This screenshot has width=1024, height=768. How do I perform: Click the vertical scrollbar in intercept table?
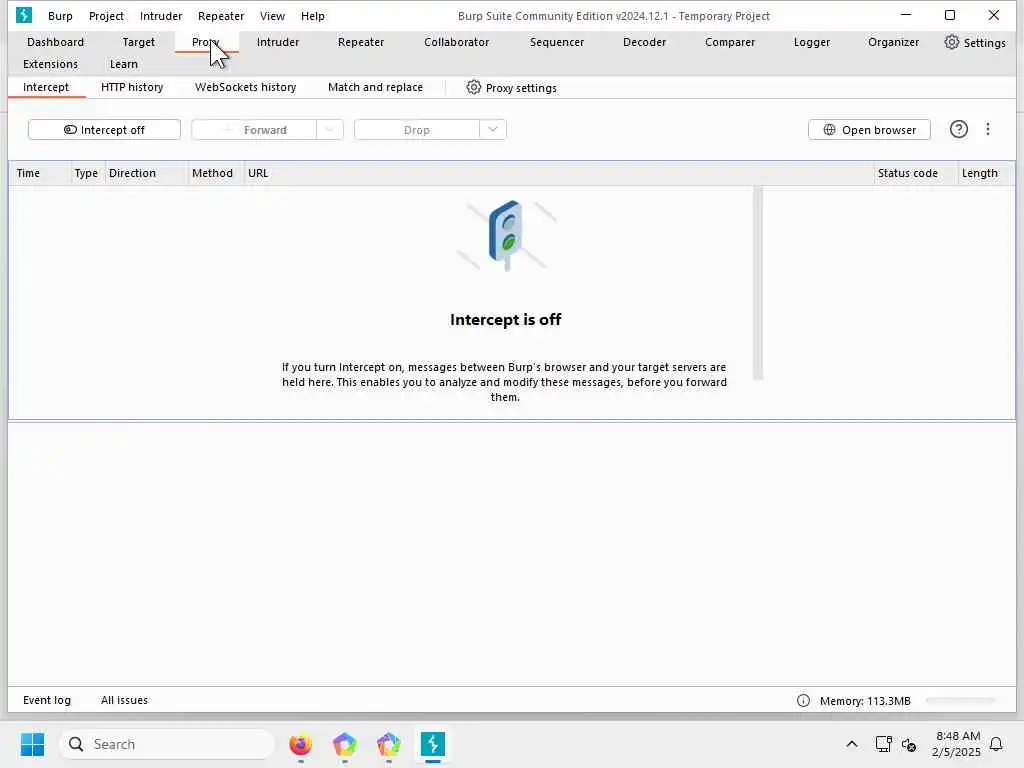(758, 282)
